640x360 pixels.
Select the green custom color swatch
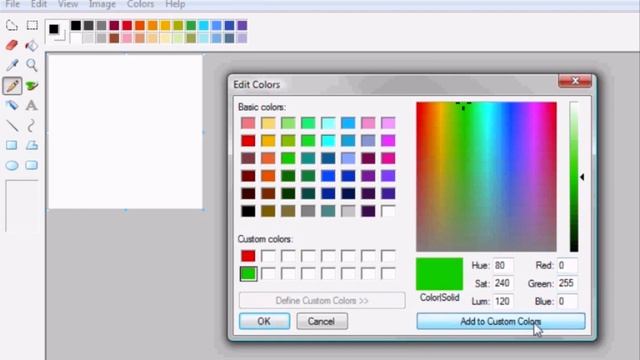(248, 273)
